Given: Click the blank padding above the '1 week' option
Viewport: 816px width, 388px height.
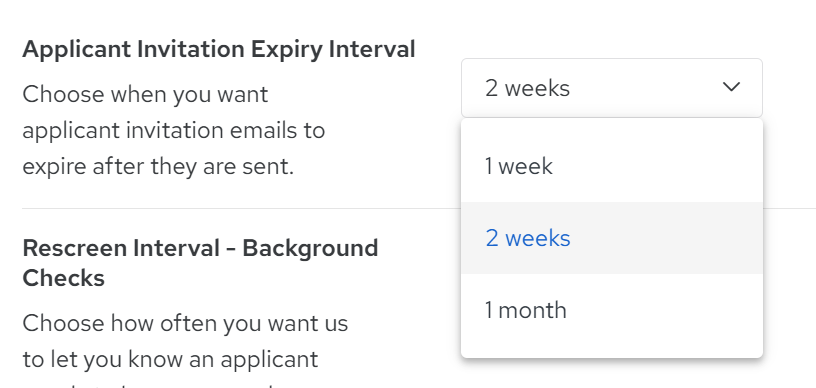Looking at the screenshot, I should pos(611,125).
